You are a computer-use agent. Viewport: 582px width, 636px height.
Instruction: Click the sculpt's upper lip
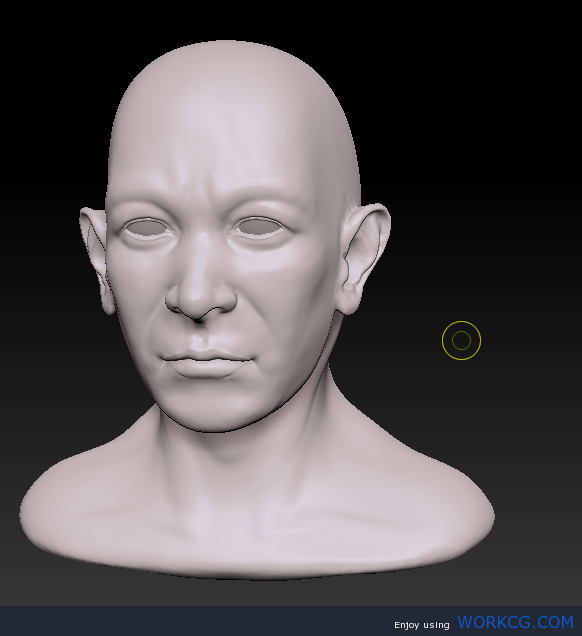pos(206,349)
